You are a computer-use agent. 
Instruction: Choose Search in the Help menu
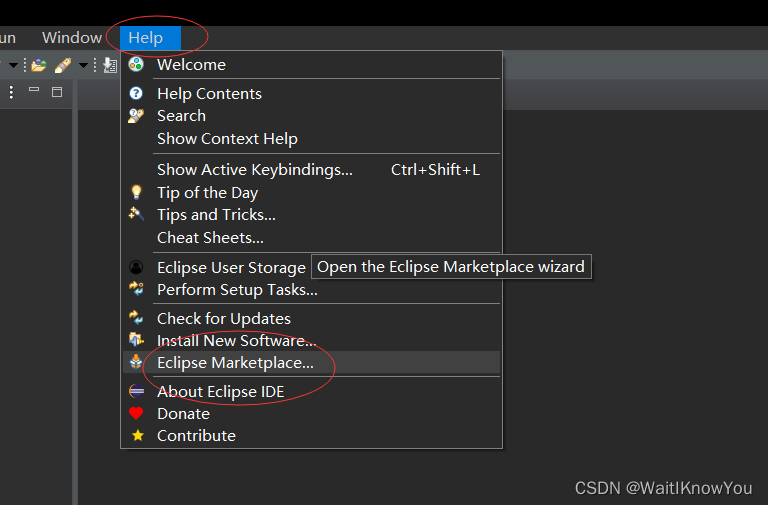pyautogui.click(x=312, y=116)
